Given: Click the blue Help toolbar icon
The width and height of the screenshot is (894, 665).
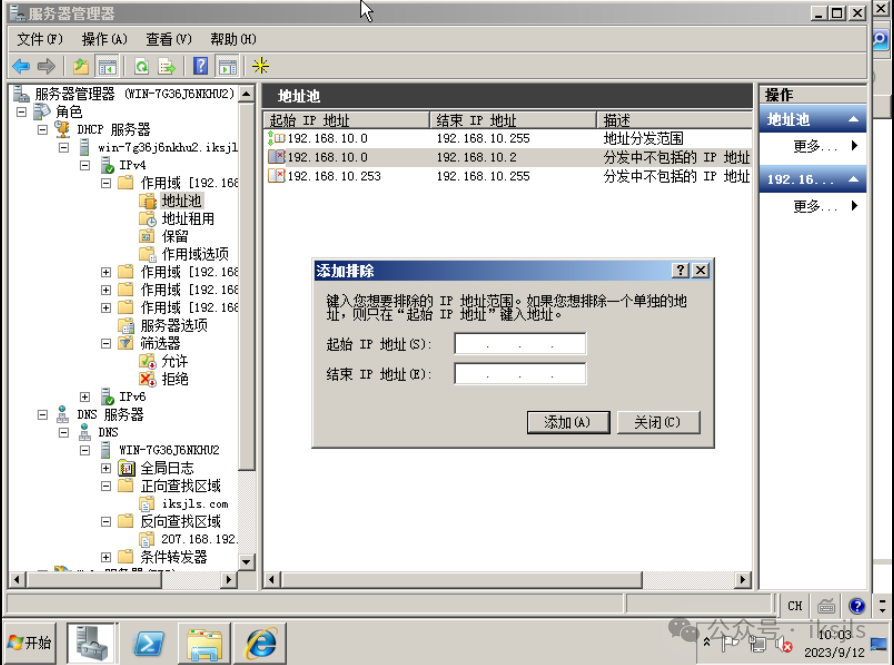Looking at the screenshot, I should point(201,66).
